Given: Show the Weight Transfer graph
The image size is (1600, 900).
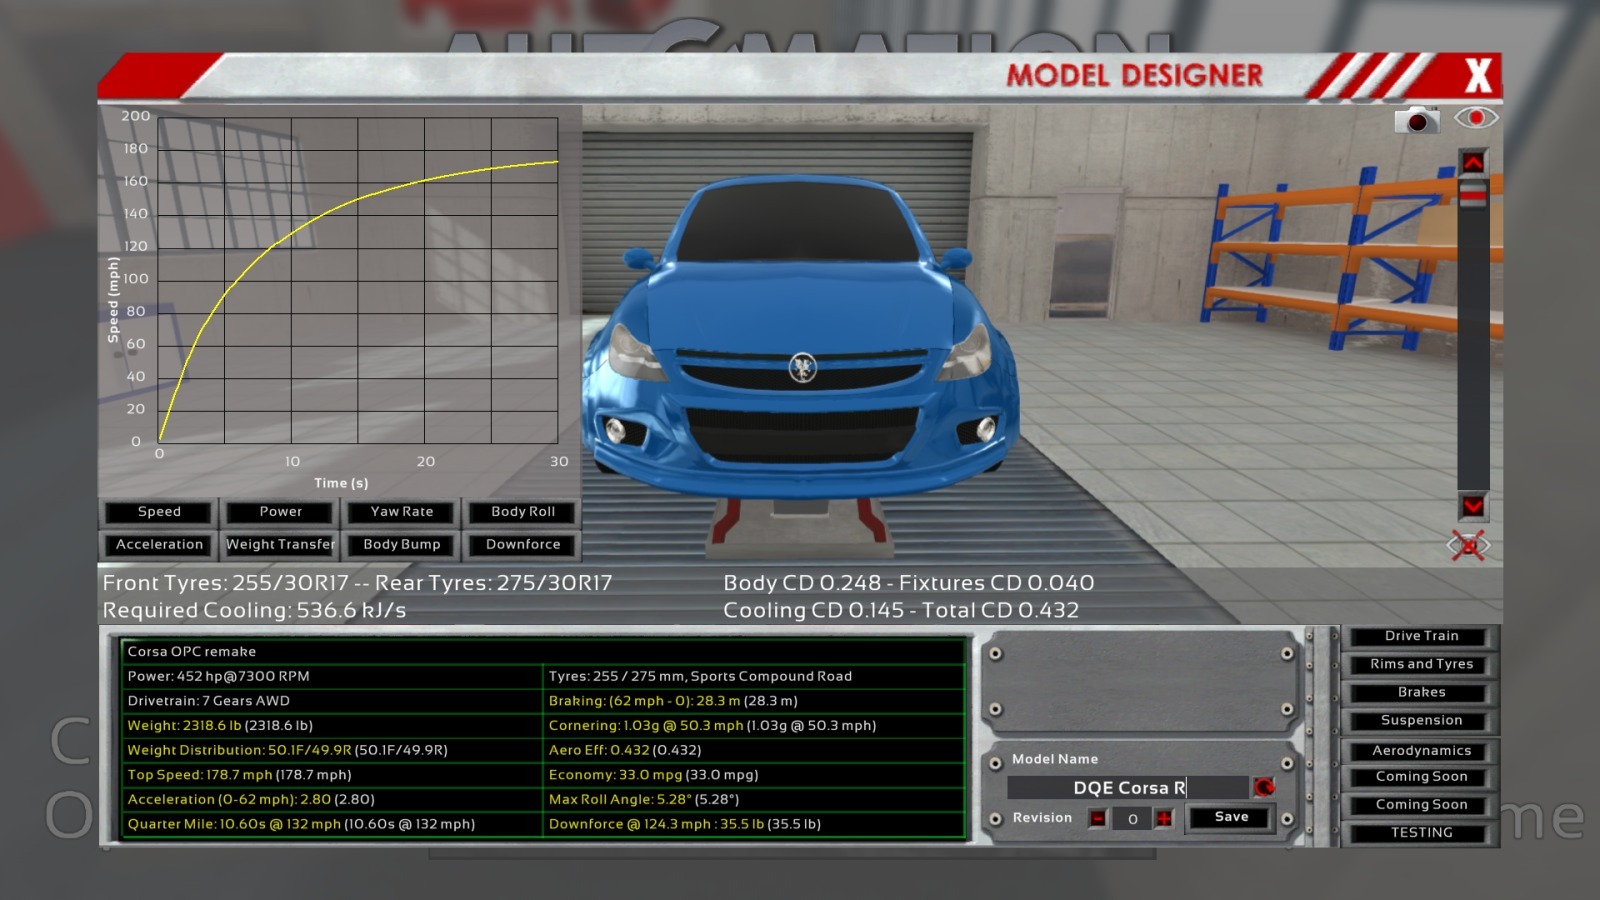Looking at the screenshot, I should point(280,545).
